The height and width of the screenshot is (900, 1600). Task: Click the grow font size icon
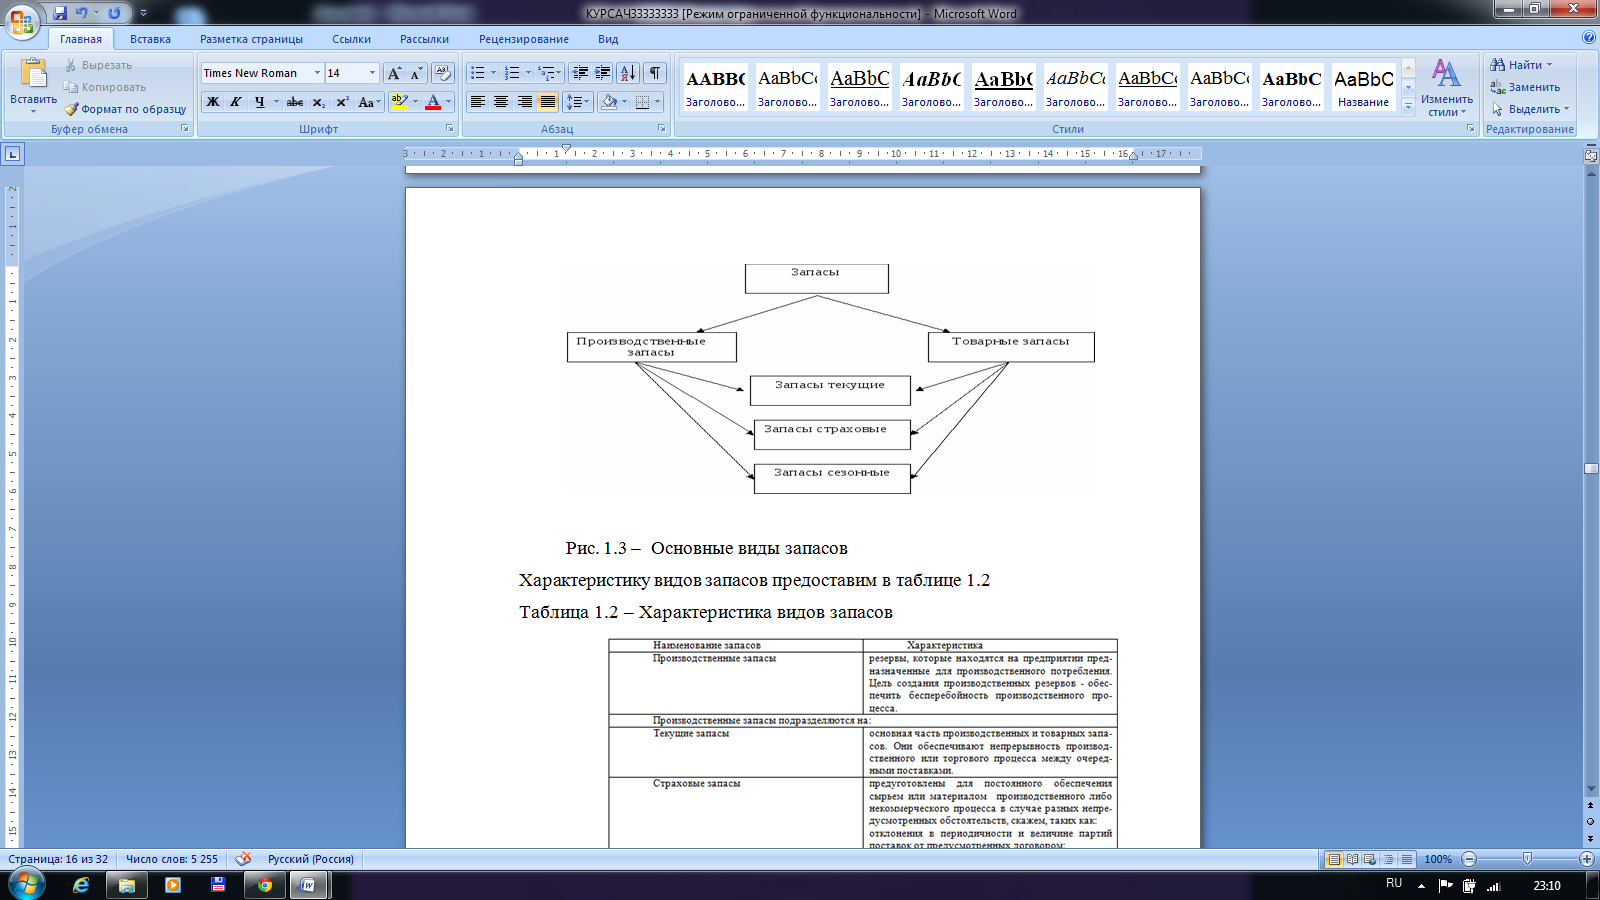[394, 73]
